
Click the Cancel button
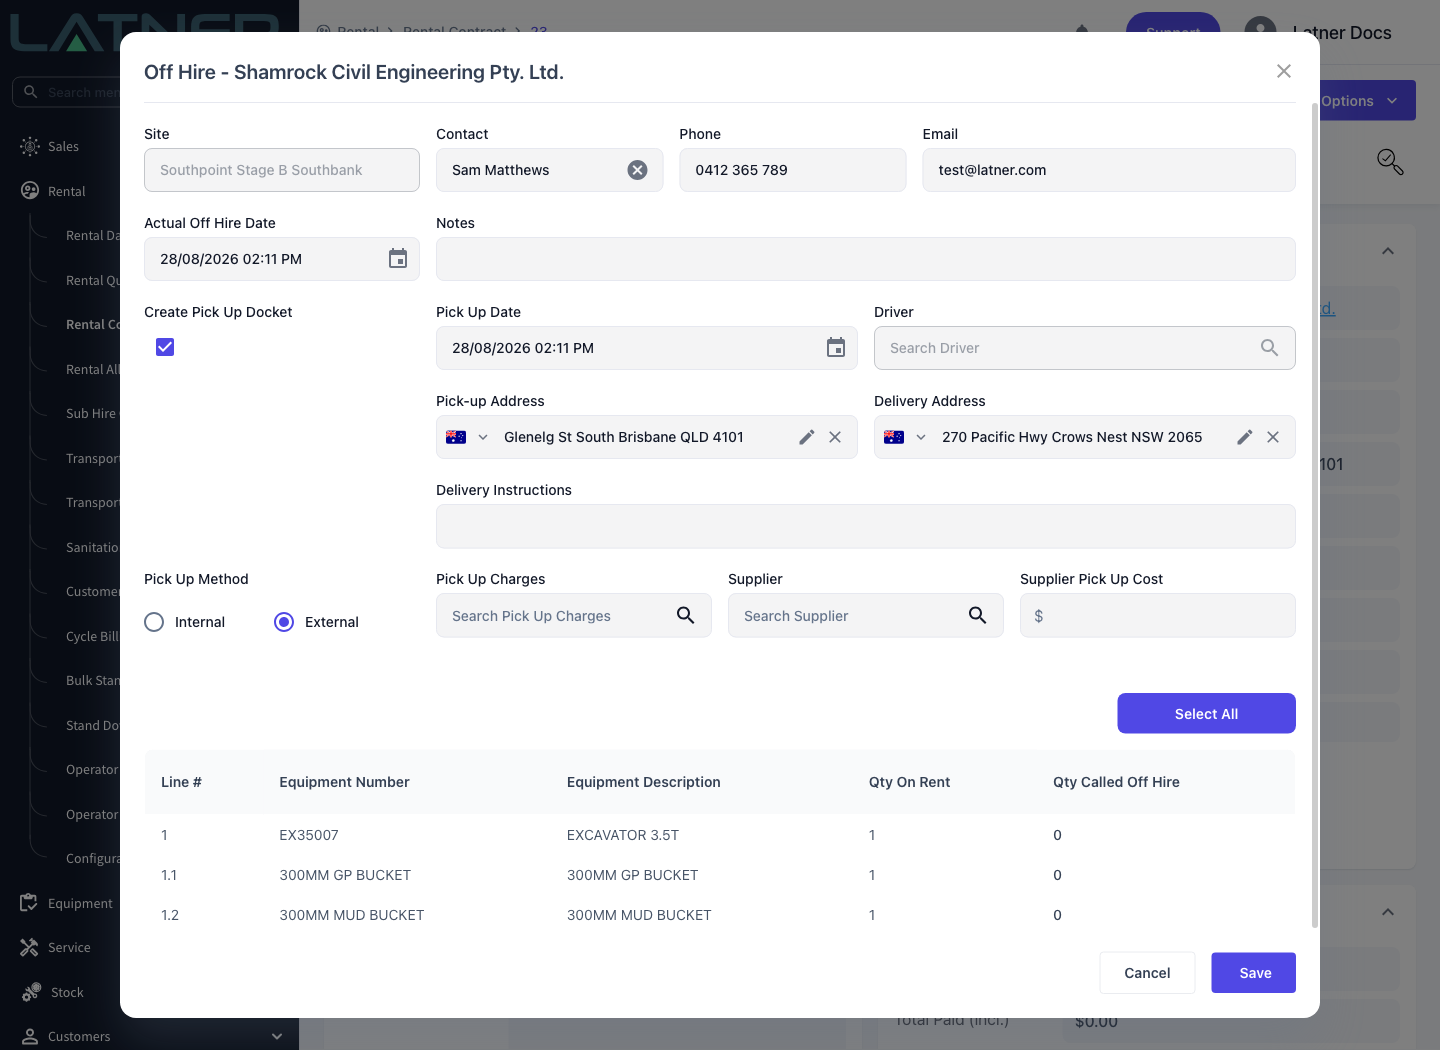1147,973
